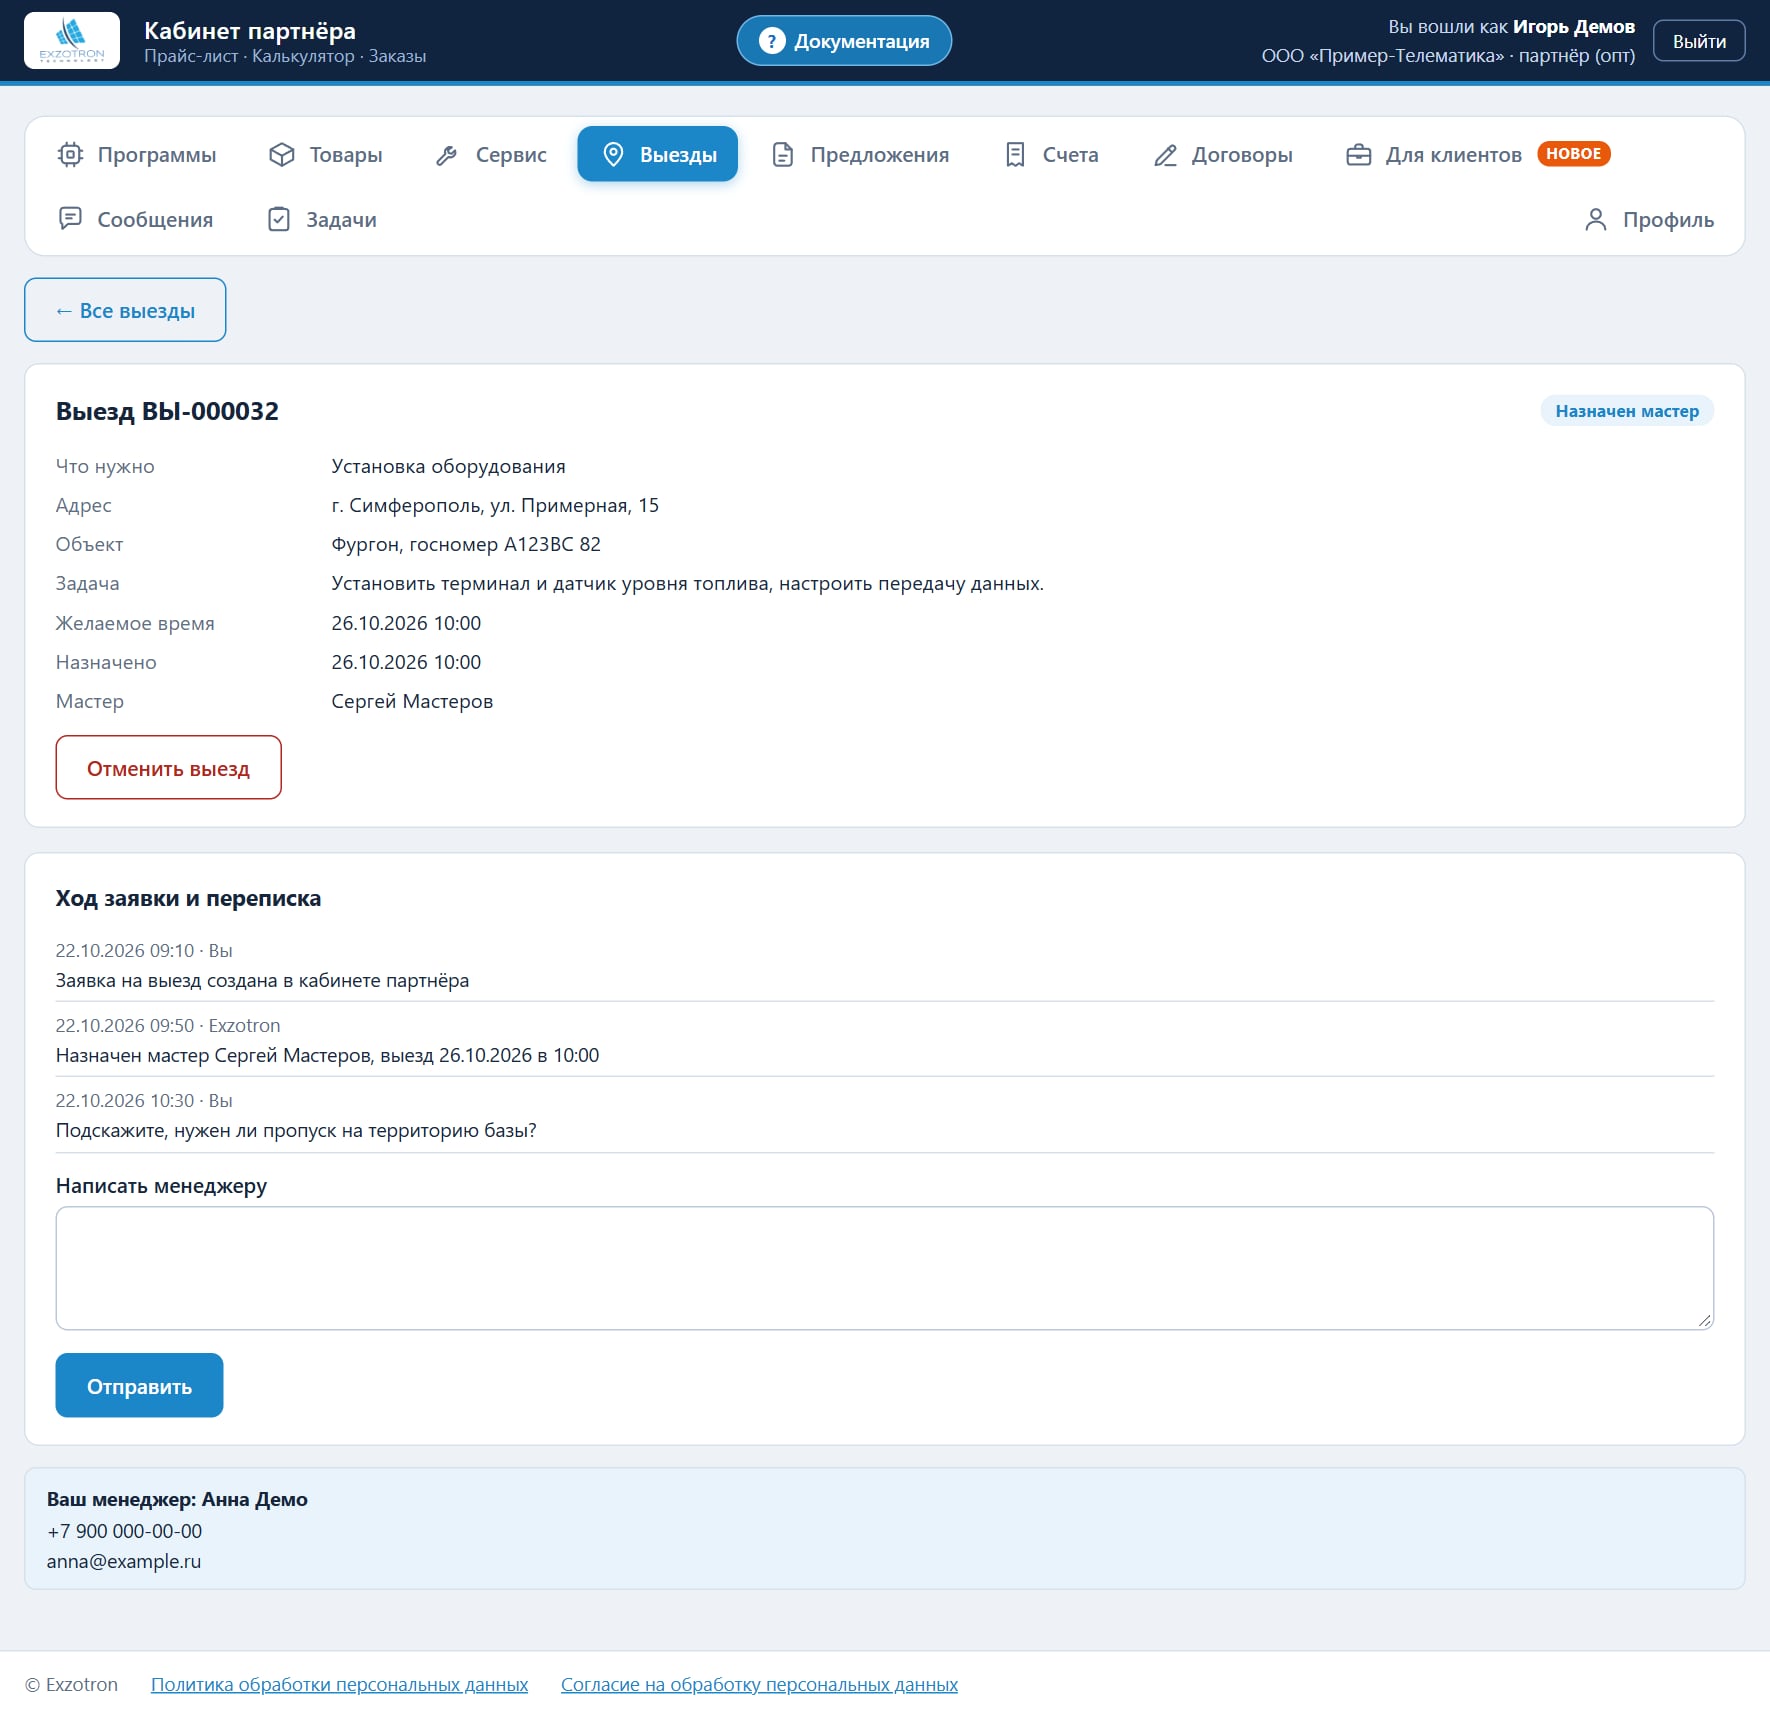The height and width of the screenshot is (1716, 1770).
Task: Open Политика обработки персональных данных link
Action: pos(339,1685)
